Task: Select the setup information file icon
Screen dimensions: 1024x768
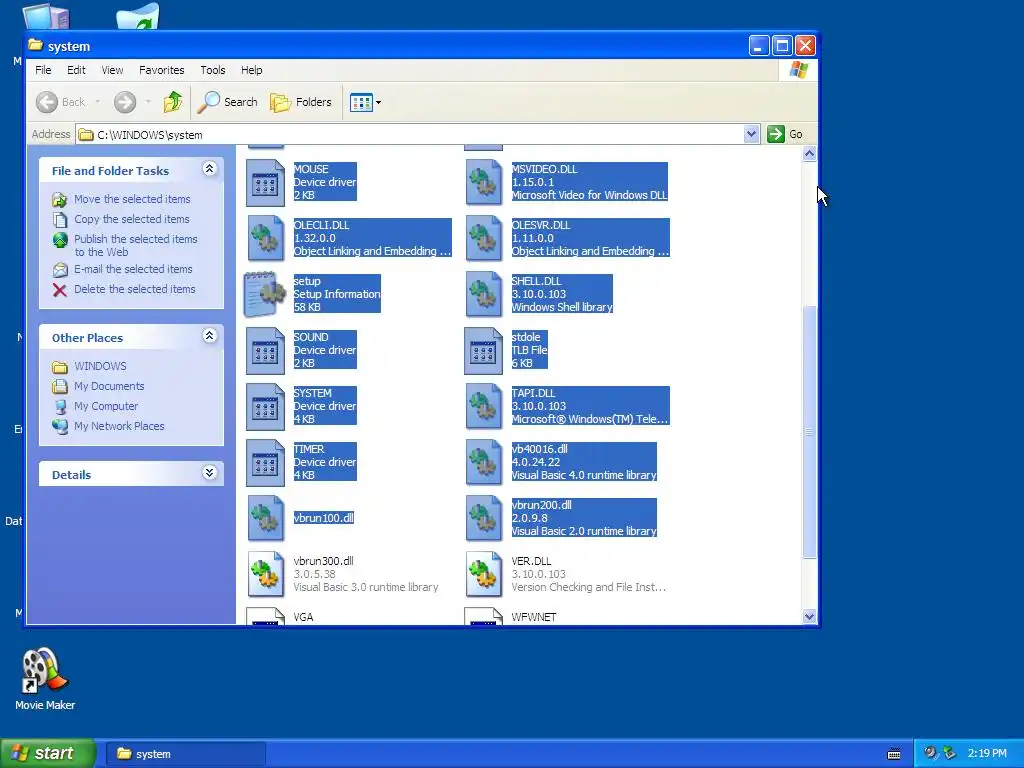Action: point(265,295)
